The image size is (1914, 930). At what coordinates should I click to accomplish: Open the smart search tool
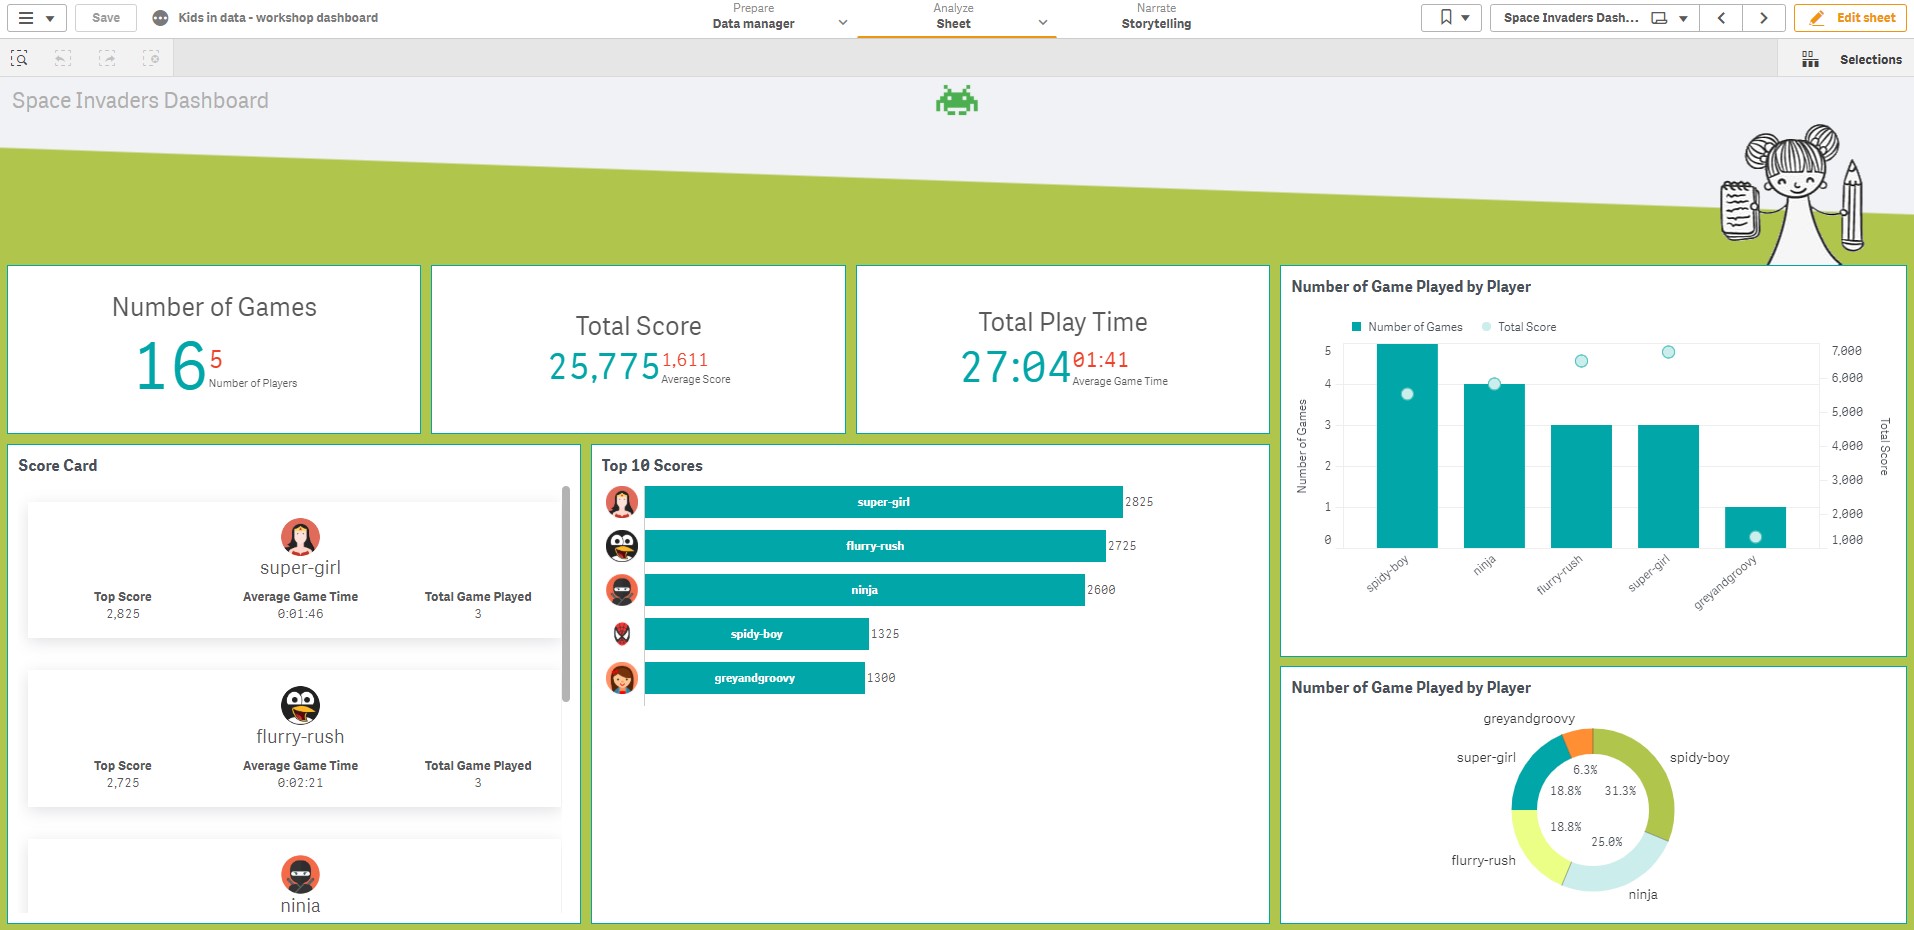coord(19,59)
